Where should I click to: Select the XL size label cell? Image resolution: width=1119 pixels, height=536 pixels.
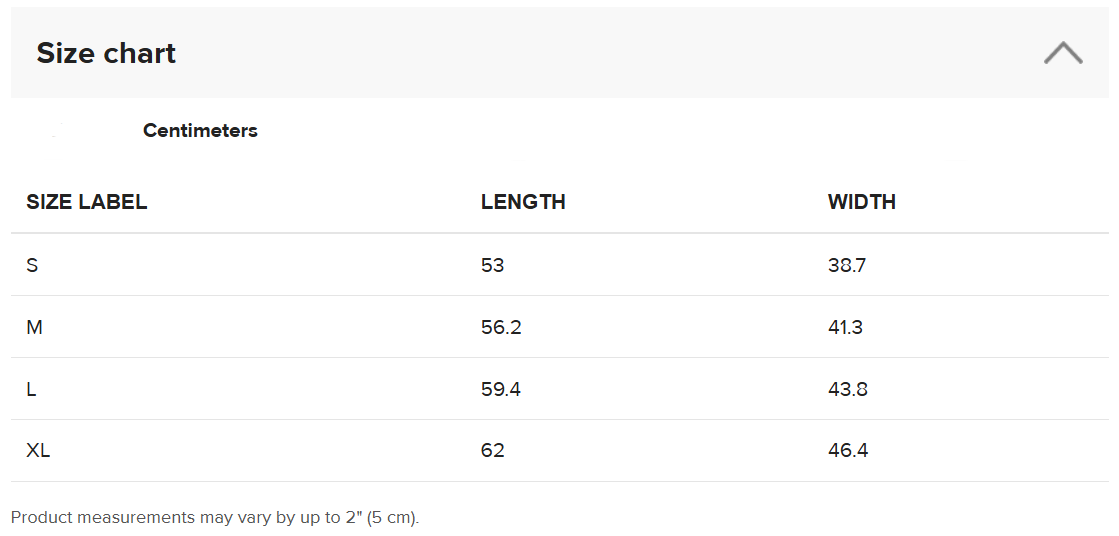click(x=38, y=451)
